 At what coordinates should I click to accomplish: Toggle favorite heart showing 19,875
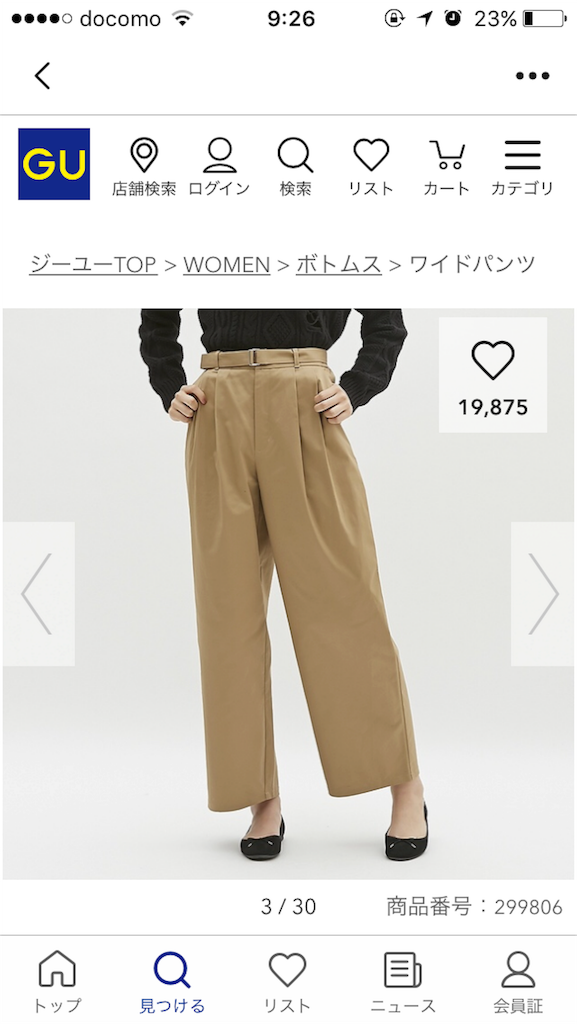coord(493,375)
